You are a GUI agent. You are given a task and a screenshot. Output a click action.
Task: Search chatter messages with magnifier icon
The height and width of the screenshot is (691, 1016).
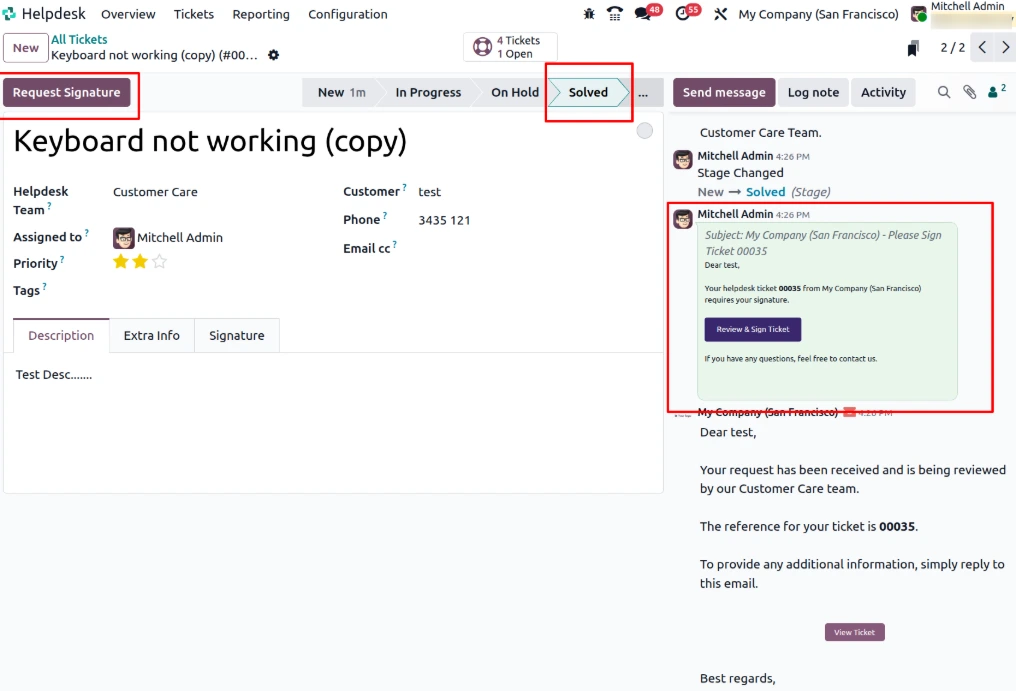tap(944, 92)
